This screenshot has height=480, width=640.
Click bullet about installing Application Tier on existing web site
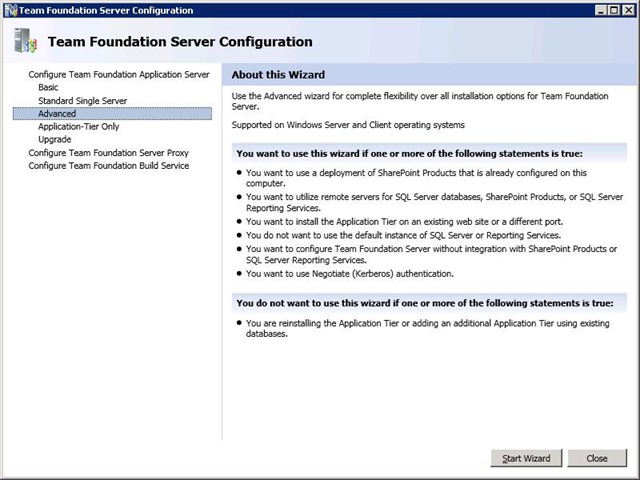404,222
